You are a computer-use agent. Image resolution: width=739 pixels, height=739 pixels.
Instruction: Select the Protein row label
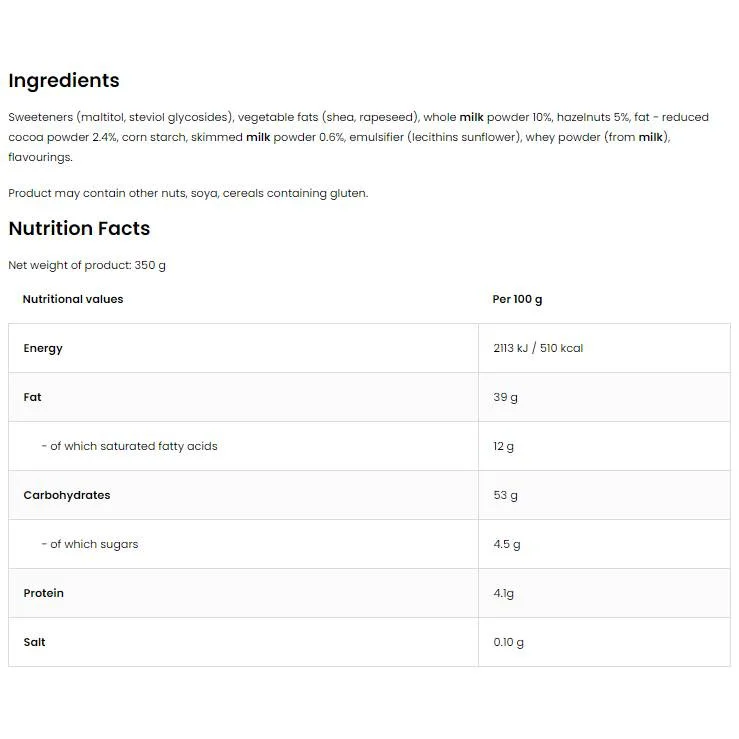click(x=43, y=593)
